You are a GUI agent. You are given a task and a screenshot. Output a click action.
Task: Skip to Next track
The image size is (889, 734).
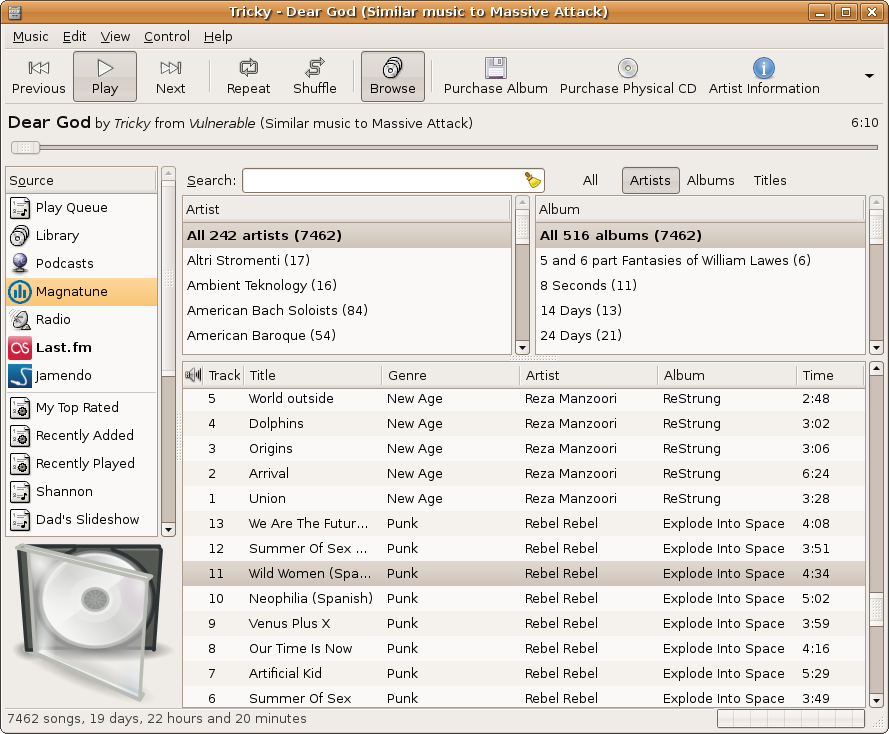coord(170,77)
